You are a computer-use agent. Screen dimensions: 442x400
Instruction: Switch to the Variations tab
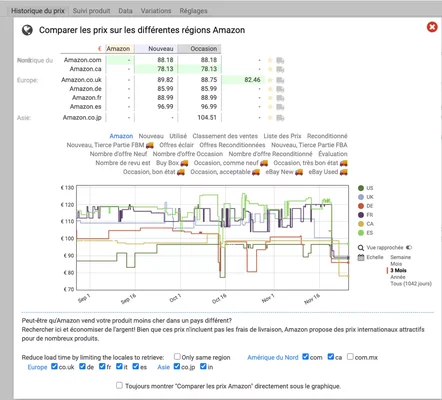[156, 11]
